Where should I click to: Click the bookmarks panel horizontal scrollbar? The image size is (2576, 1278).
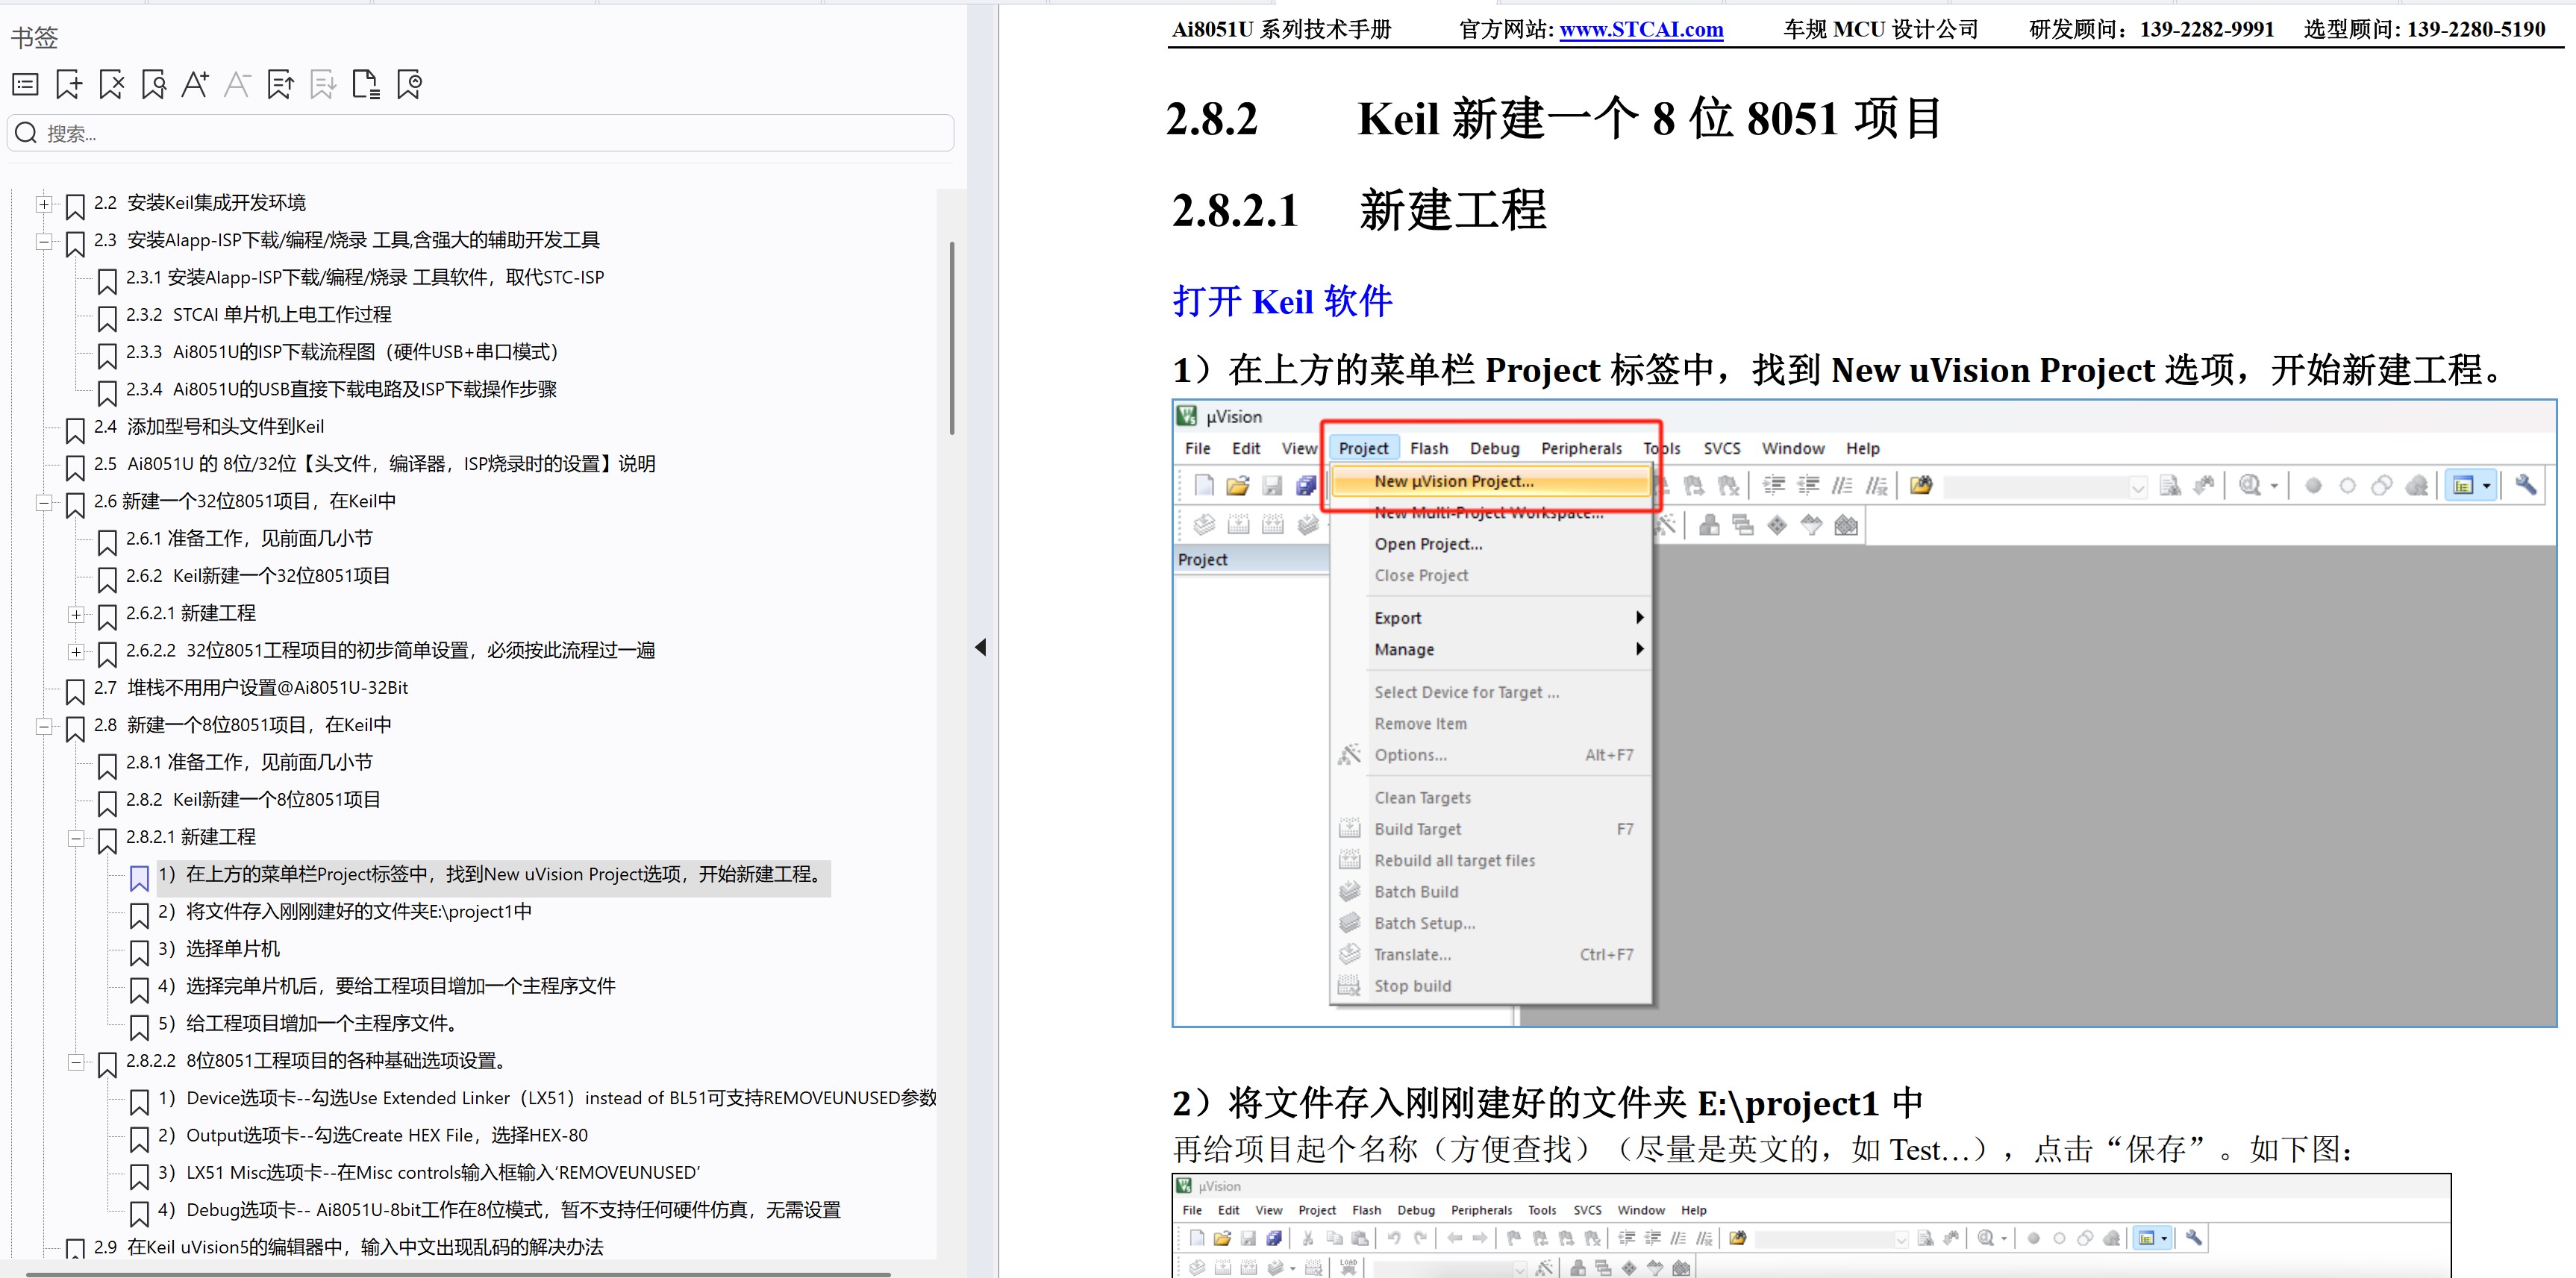point(458,1274)
